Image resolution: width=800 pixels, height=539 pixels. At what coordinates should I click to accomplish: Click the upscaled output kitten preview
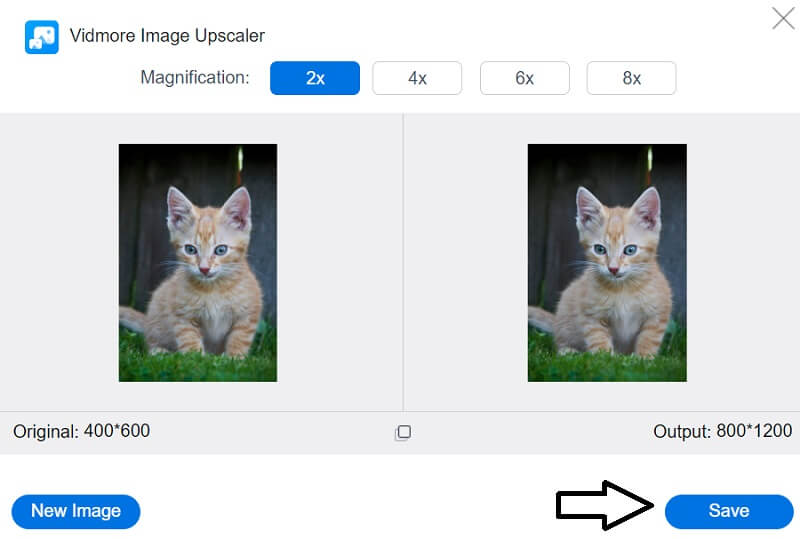607,262
